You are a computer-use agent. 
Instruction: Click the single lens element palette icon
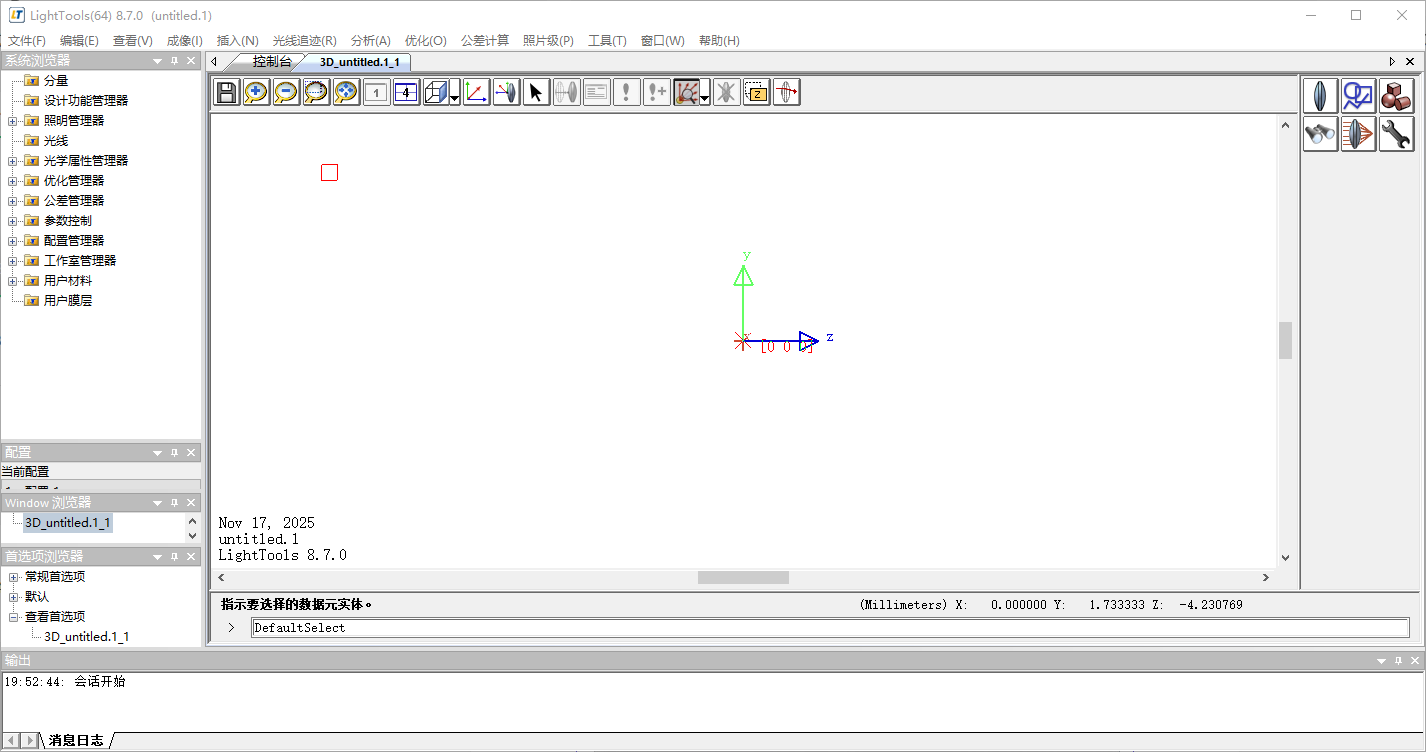pyautogui.click(x=1320, y=96)
